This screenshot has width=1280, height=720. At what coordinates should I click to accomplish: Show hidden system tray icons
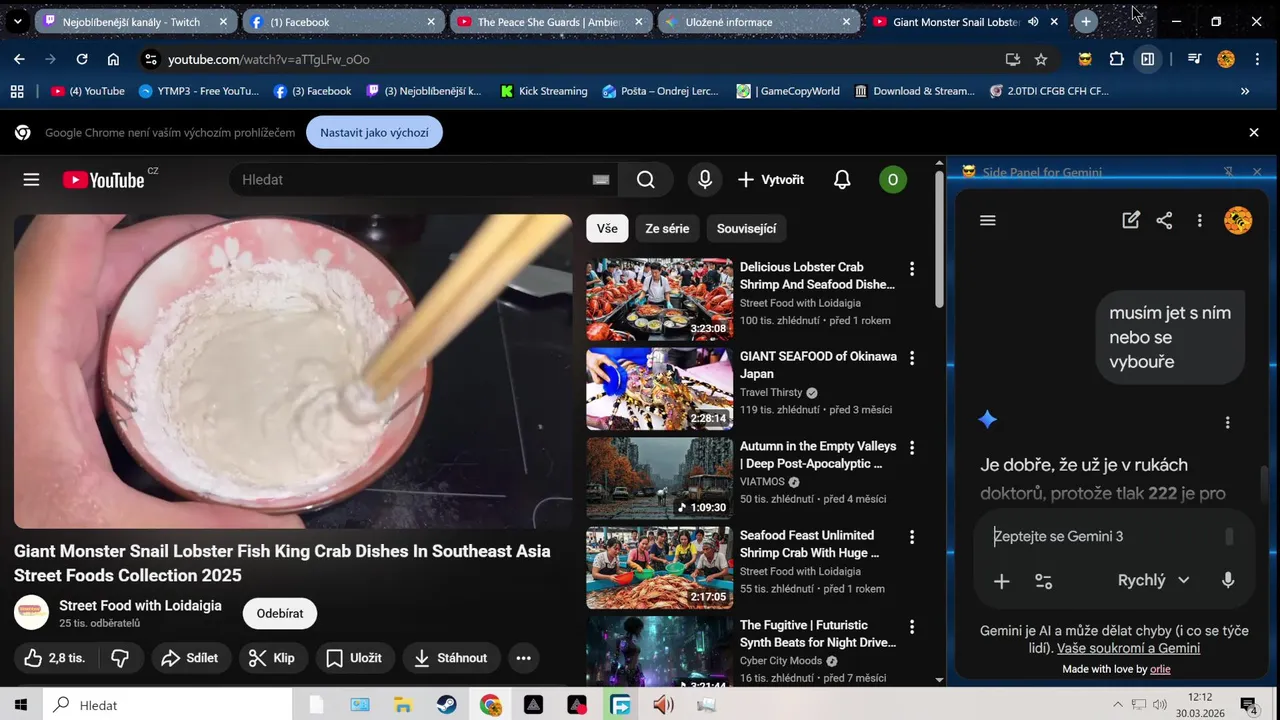point(1118,705)
